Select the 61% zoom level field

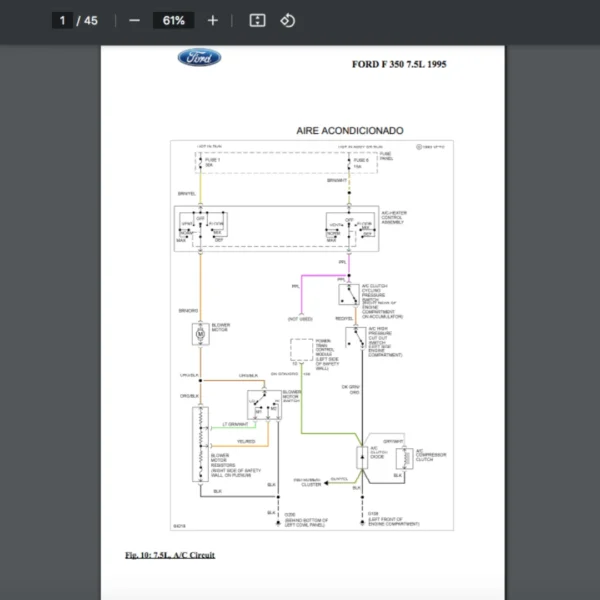point(173,20)
